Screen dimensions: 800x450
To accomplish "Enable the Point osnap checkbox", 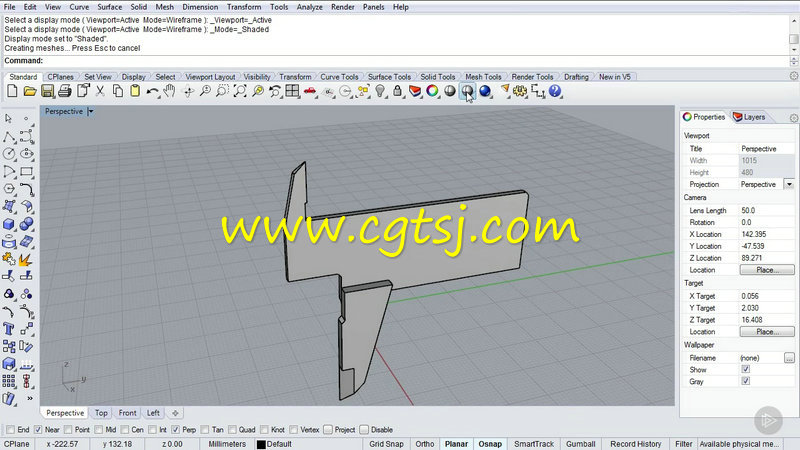I will pos(68,430).
